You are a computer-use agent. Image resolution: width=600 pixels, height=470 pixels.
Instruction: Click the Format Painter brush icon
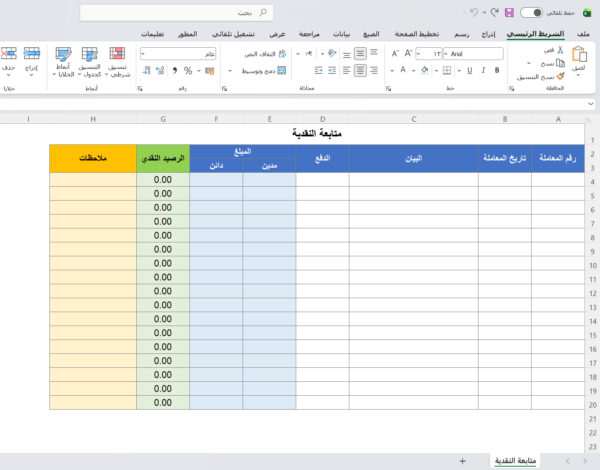coord(560,75)
